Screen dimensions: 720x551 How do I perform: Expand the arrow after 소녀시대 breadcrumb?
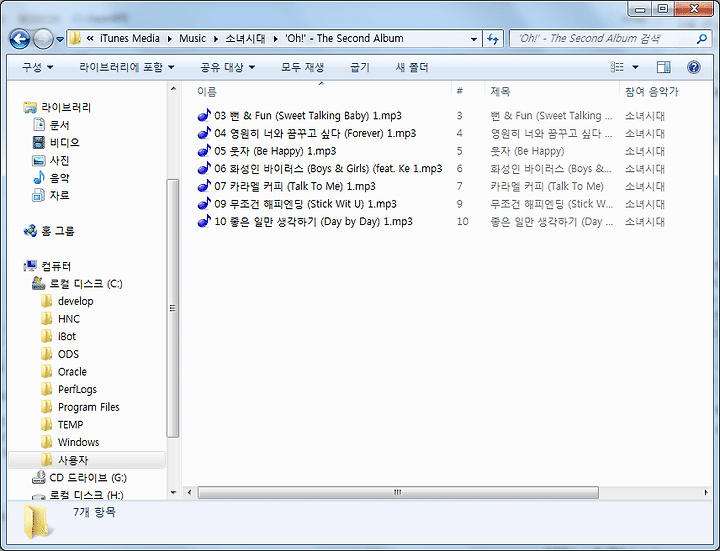pos(276,39)
